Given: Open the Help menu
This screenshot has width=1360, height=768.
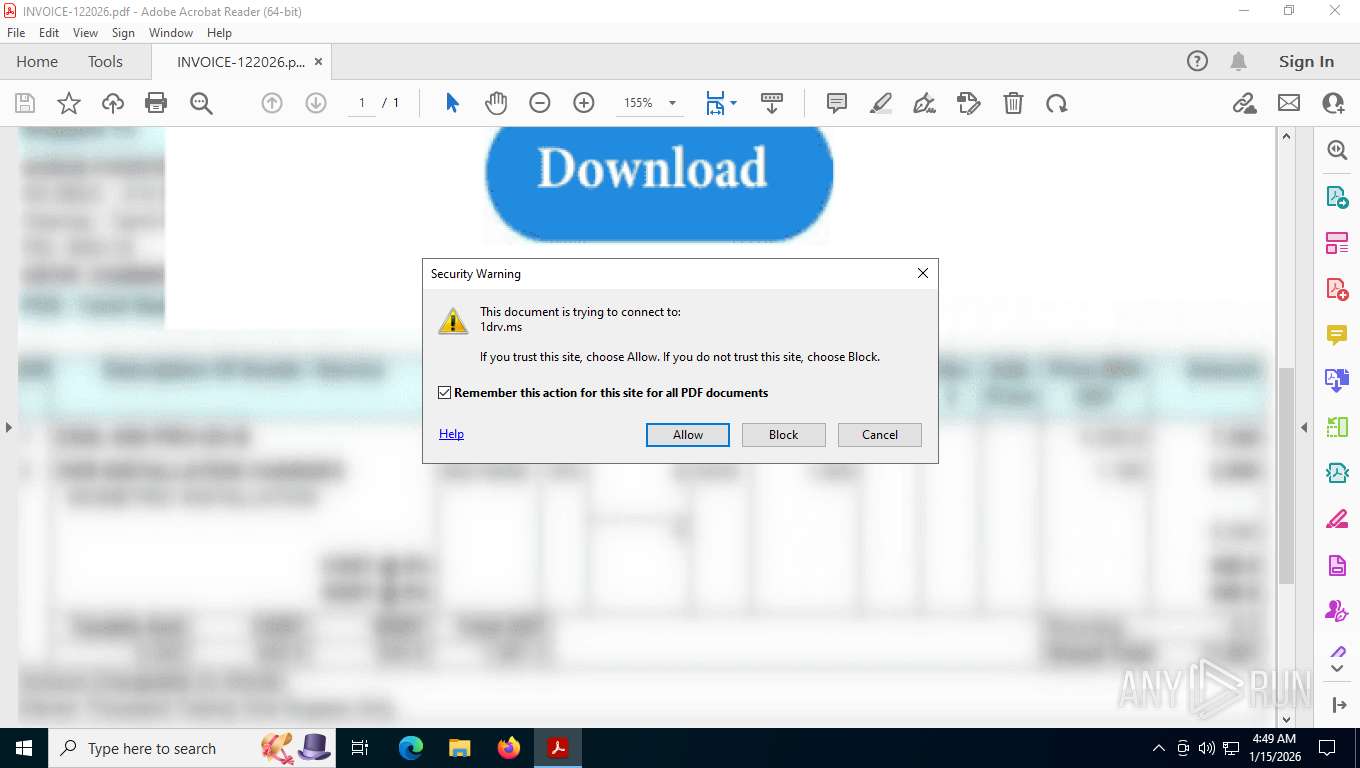Looking at the screenshot, I should (x=219, y=33).
